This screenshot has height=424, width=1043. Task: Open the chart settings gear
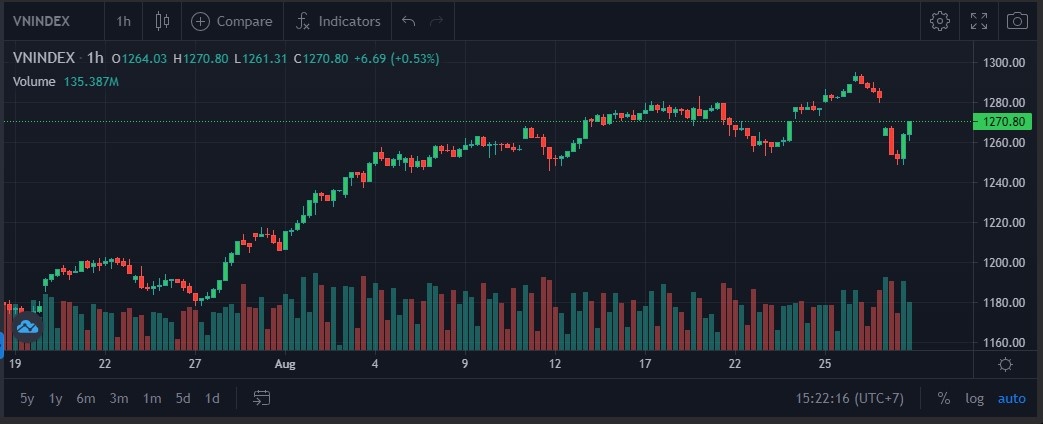(x=939, y=21)
